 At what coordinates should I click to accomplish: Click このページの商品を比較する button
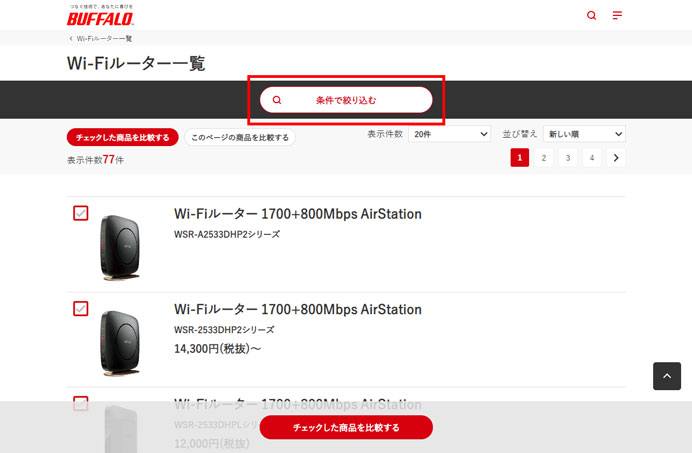(x=240, y=137)
